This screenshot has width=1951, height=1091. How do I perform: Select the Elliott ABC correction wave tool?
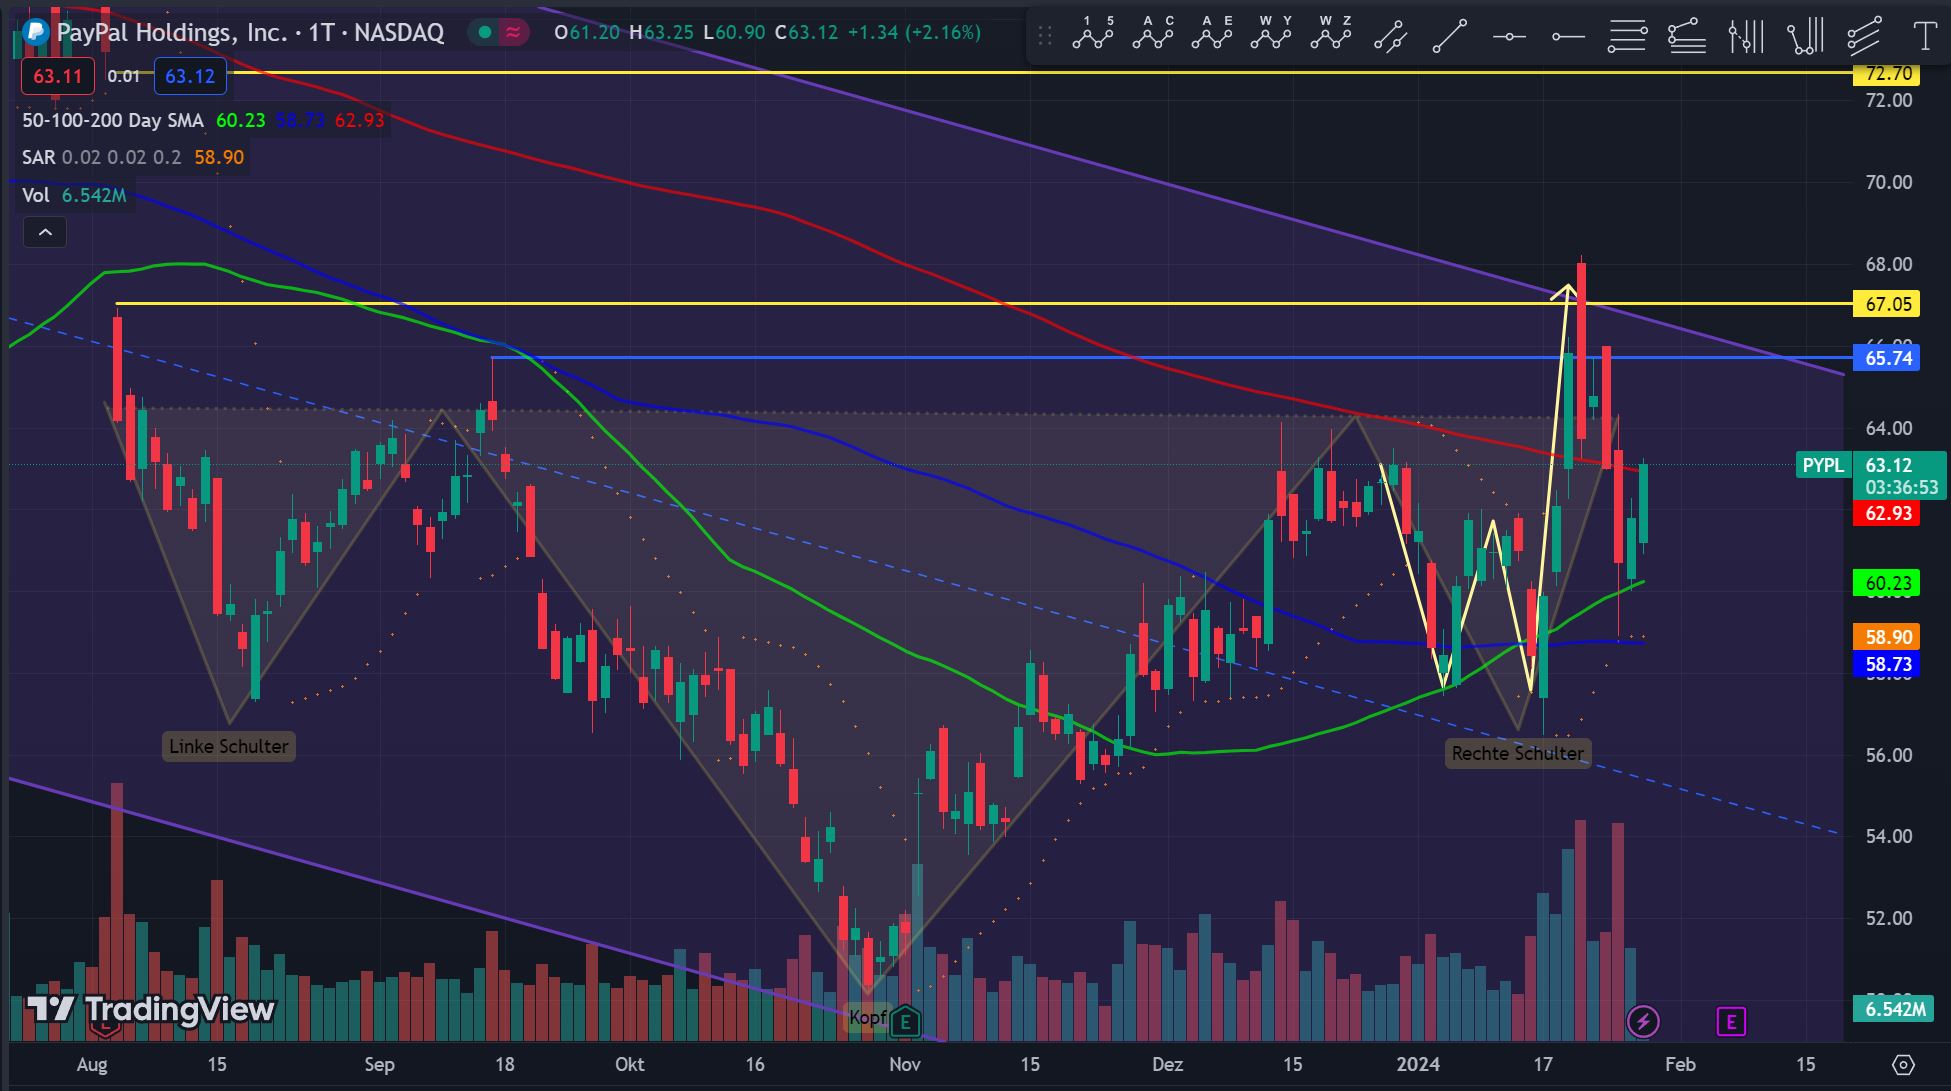(1152, 36)
